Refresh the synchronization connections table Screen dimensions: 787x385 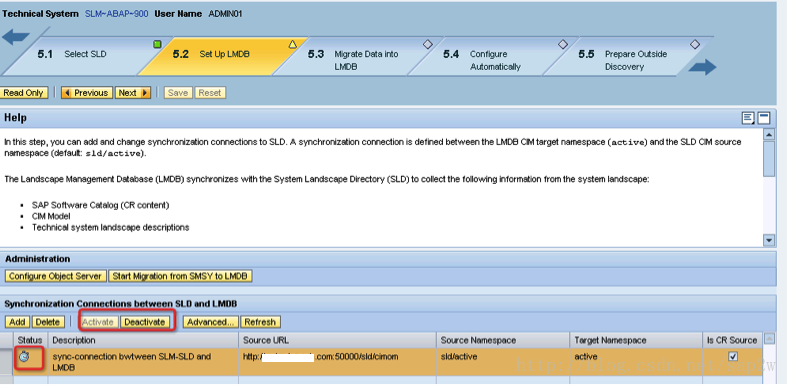tap(260, 322)
